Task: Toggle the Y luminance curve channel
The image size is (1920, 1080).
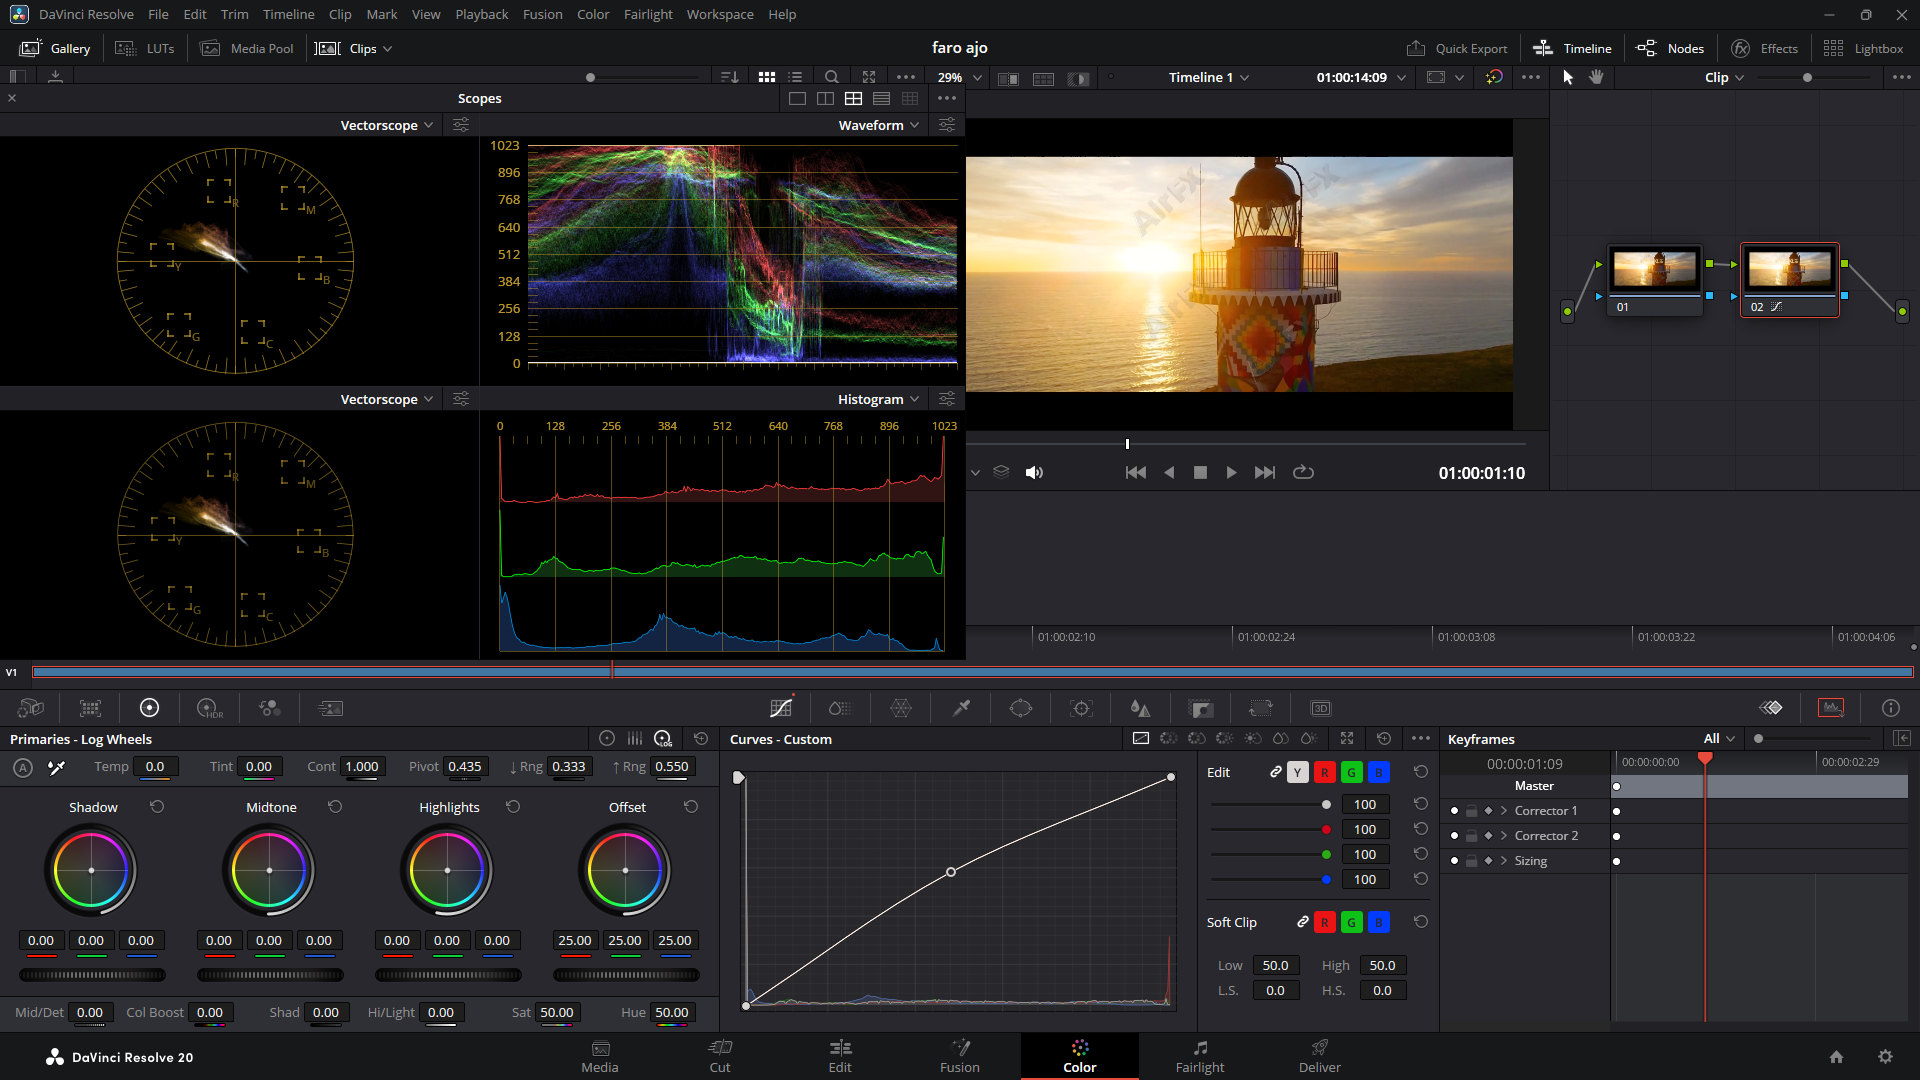Action: [x=1297, y=772]
